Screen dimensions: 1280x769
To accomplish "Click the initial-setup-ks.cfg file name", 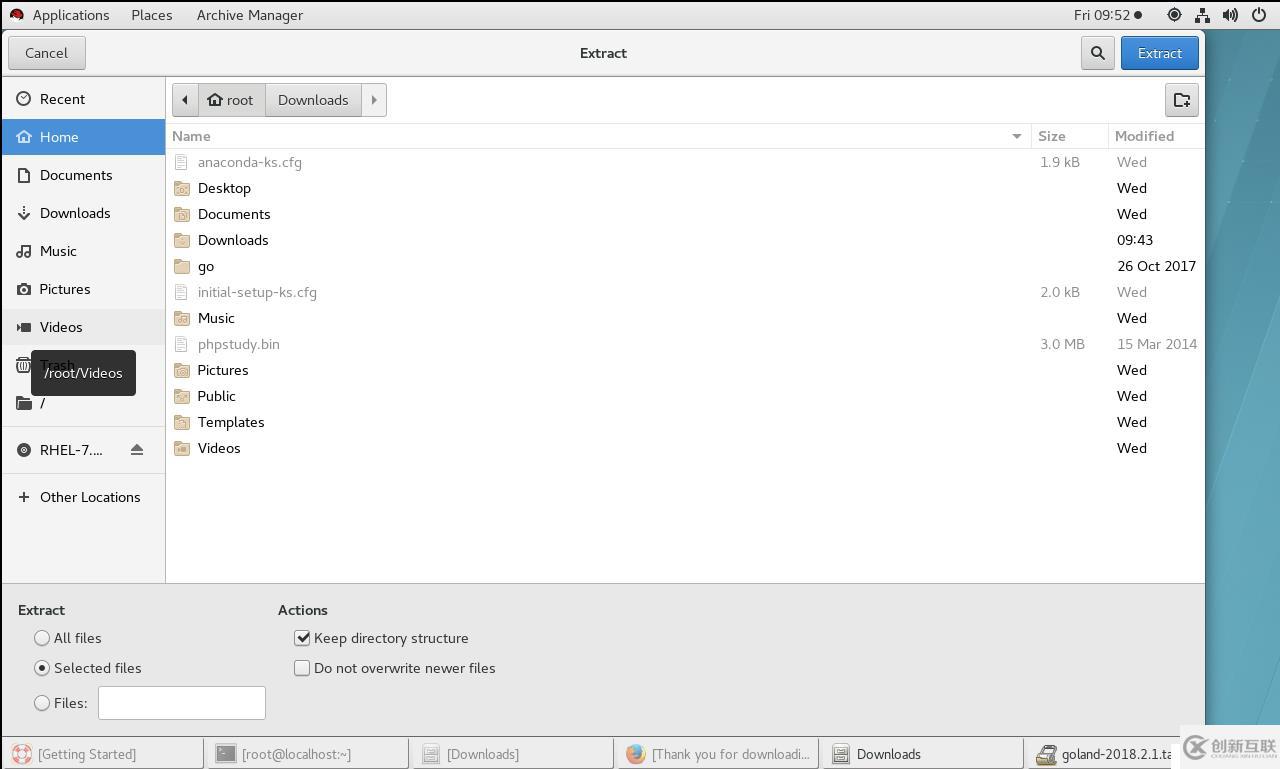I will click(257, 292).
